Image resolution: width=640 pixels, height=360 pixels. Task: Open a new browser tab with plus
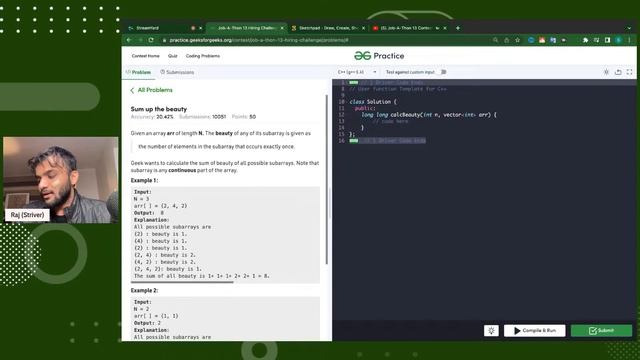click(458, 28)
